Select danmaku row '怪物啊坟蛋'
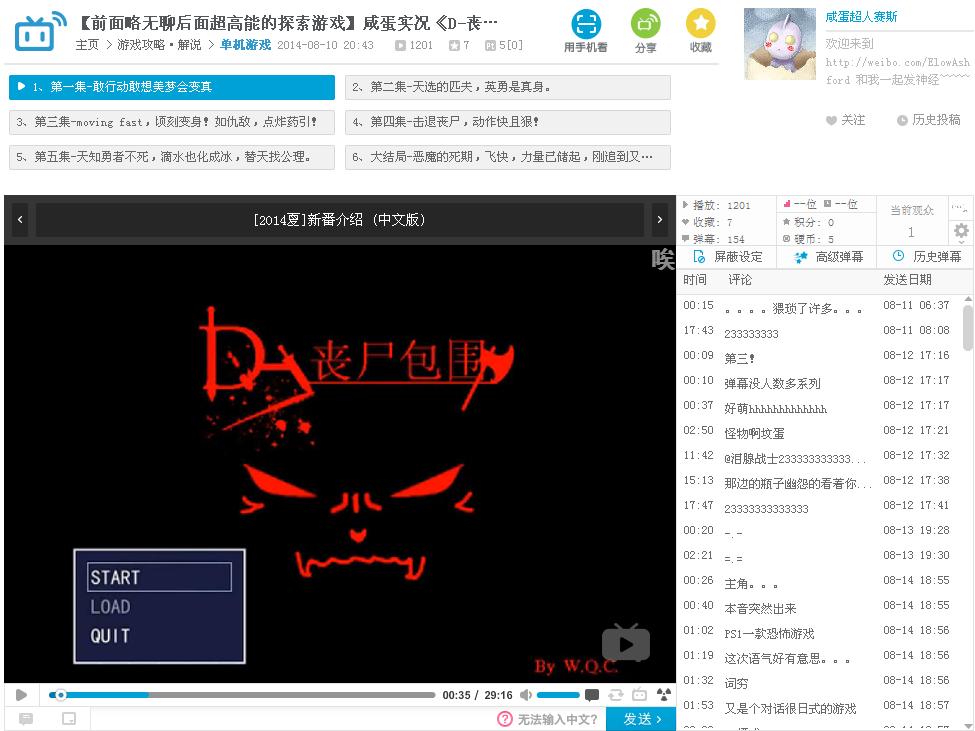975x731 pixels. coord(820,431)
